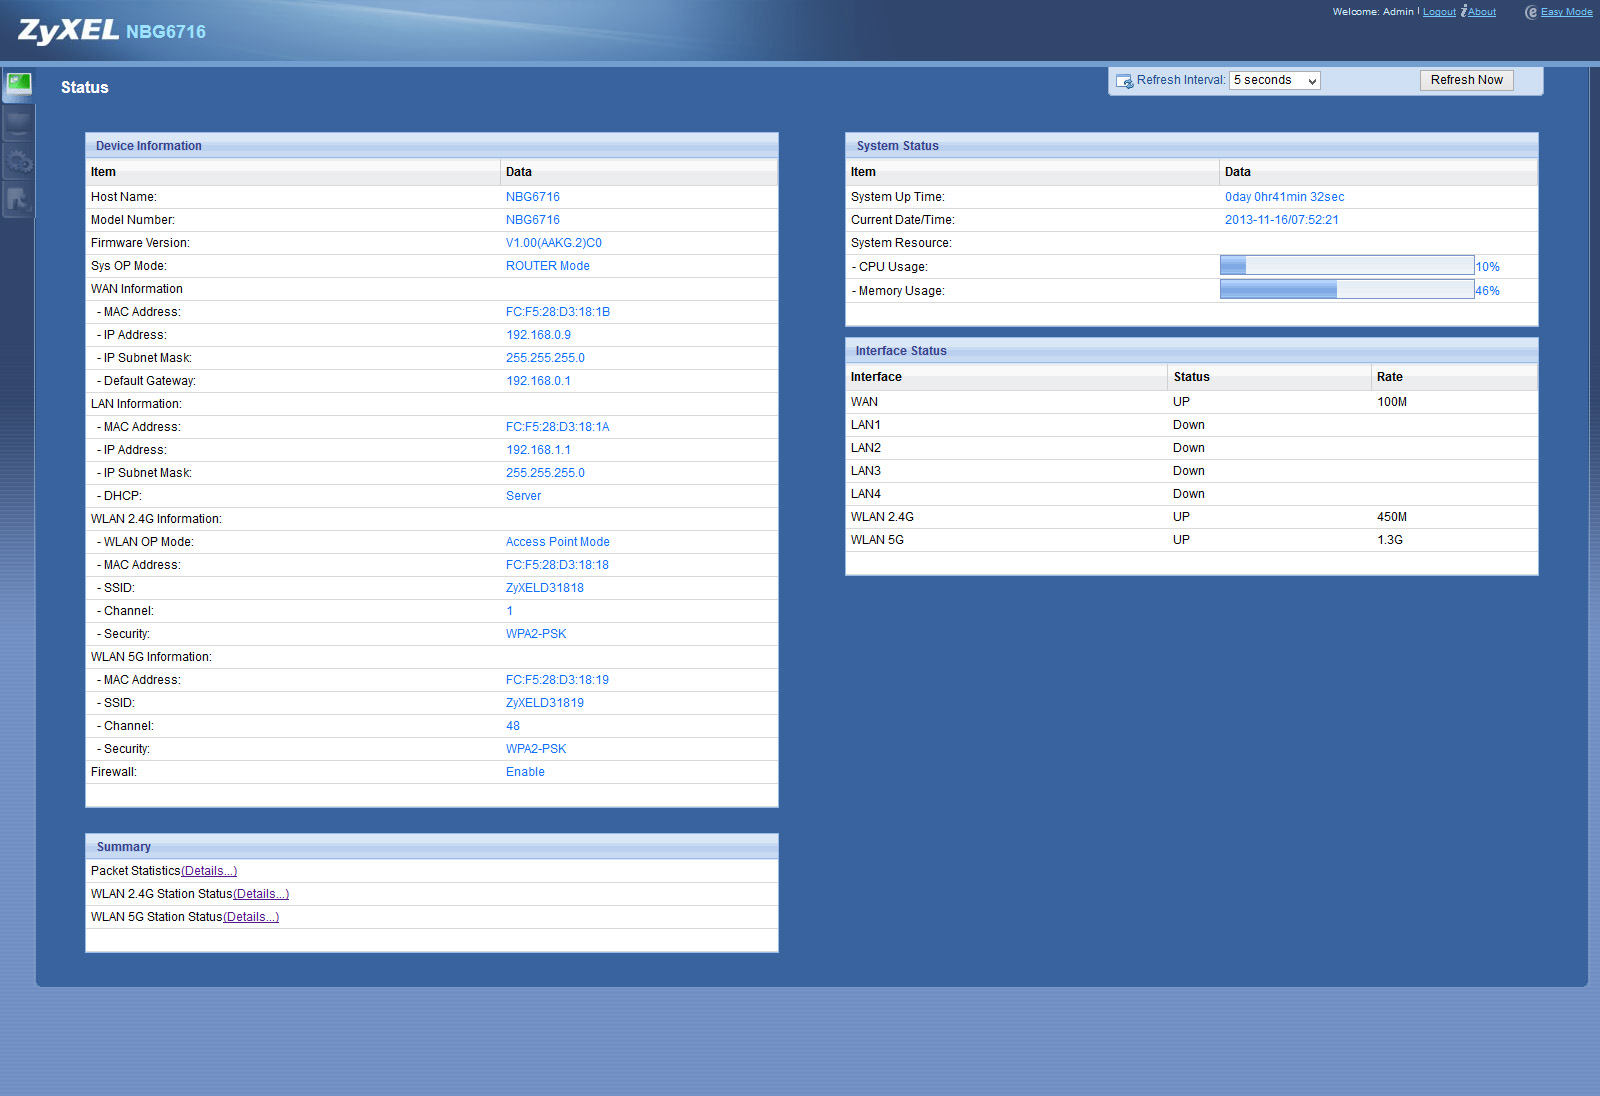Click the CPU Usage progress bar
The image size is (1600, 1096).
tap(1347, 266)
